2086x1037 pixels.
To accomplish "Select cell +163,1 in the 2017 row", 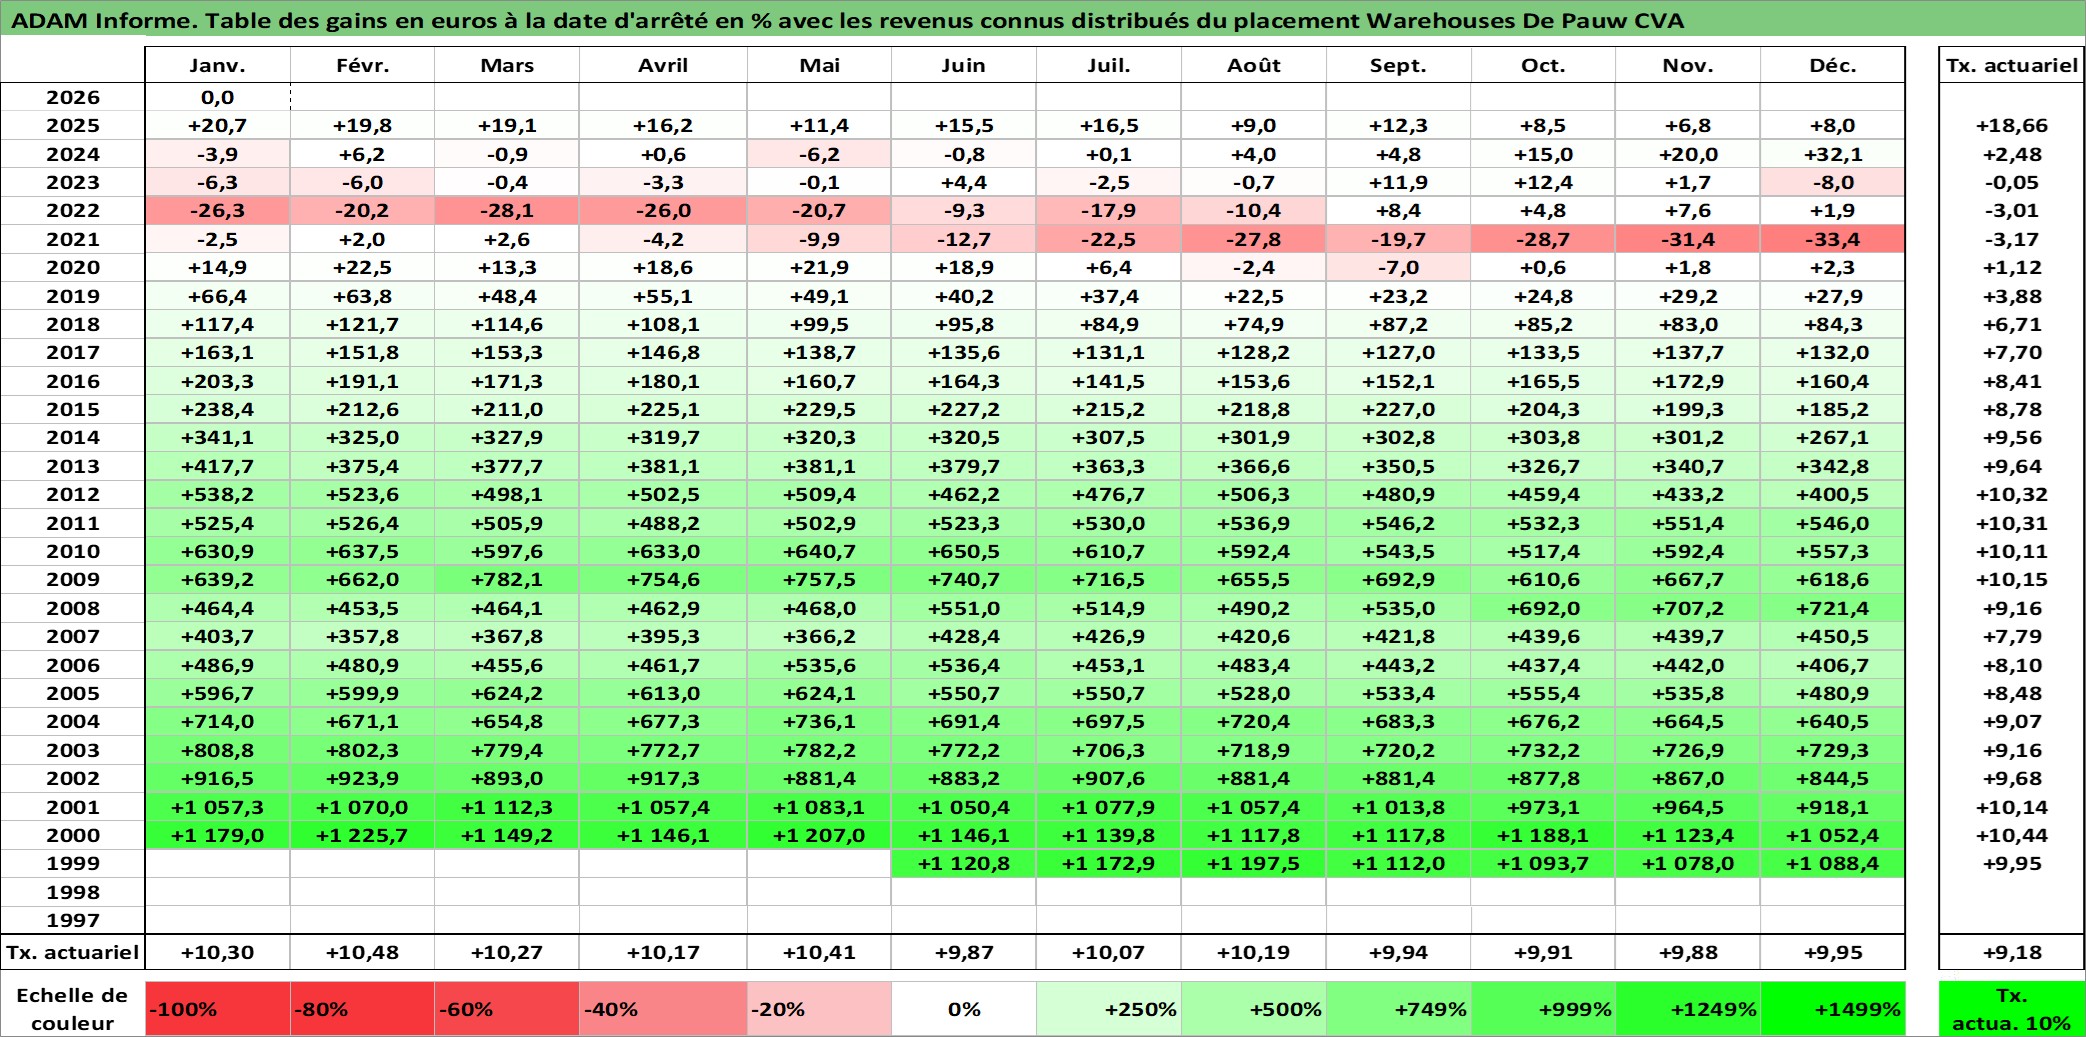I will click(x=218, y=353).
